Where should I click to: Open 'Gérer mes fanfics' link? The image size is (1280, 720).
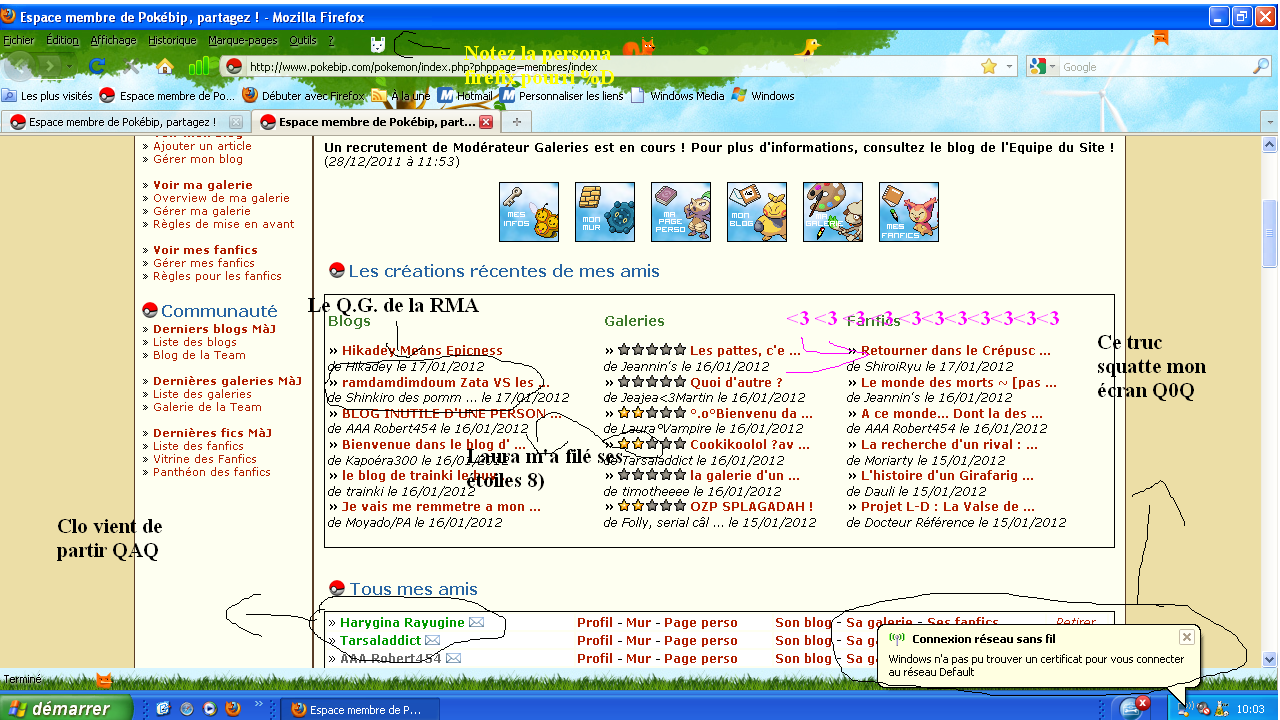coord(204,263)
